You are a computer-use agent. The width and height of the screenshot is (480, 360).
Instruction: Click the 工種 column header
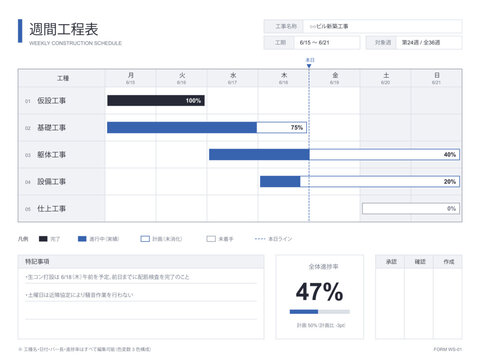click(x=62, y=78)
